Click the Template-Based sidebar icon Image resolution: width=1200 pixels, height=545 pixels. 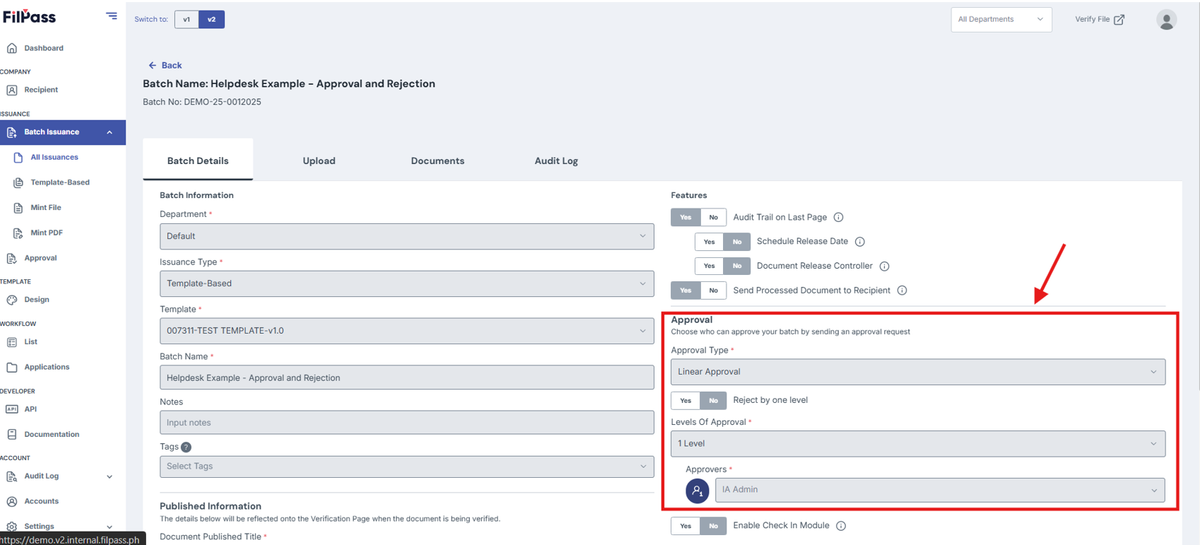tap(18, 182)
